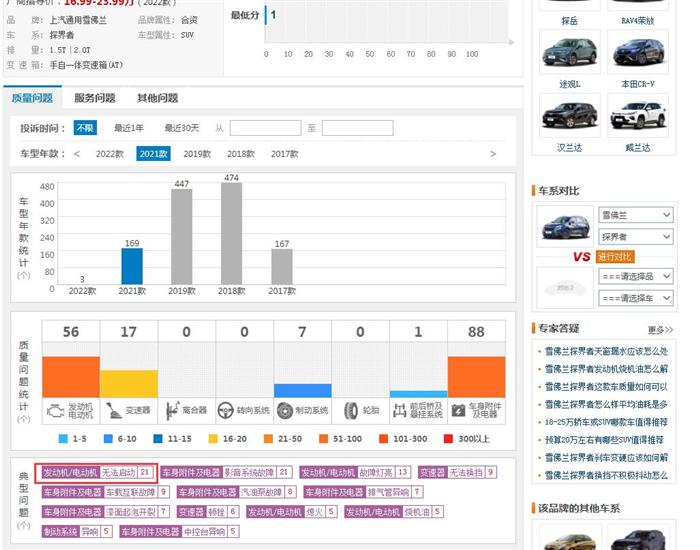Image resolution: width=700 pixels, height=550 pixels.
Task: Click the 汽油泵故障 8 tag
Action: 237,492
